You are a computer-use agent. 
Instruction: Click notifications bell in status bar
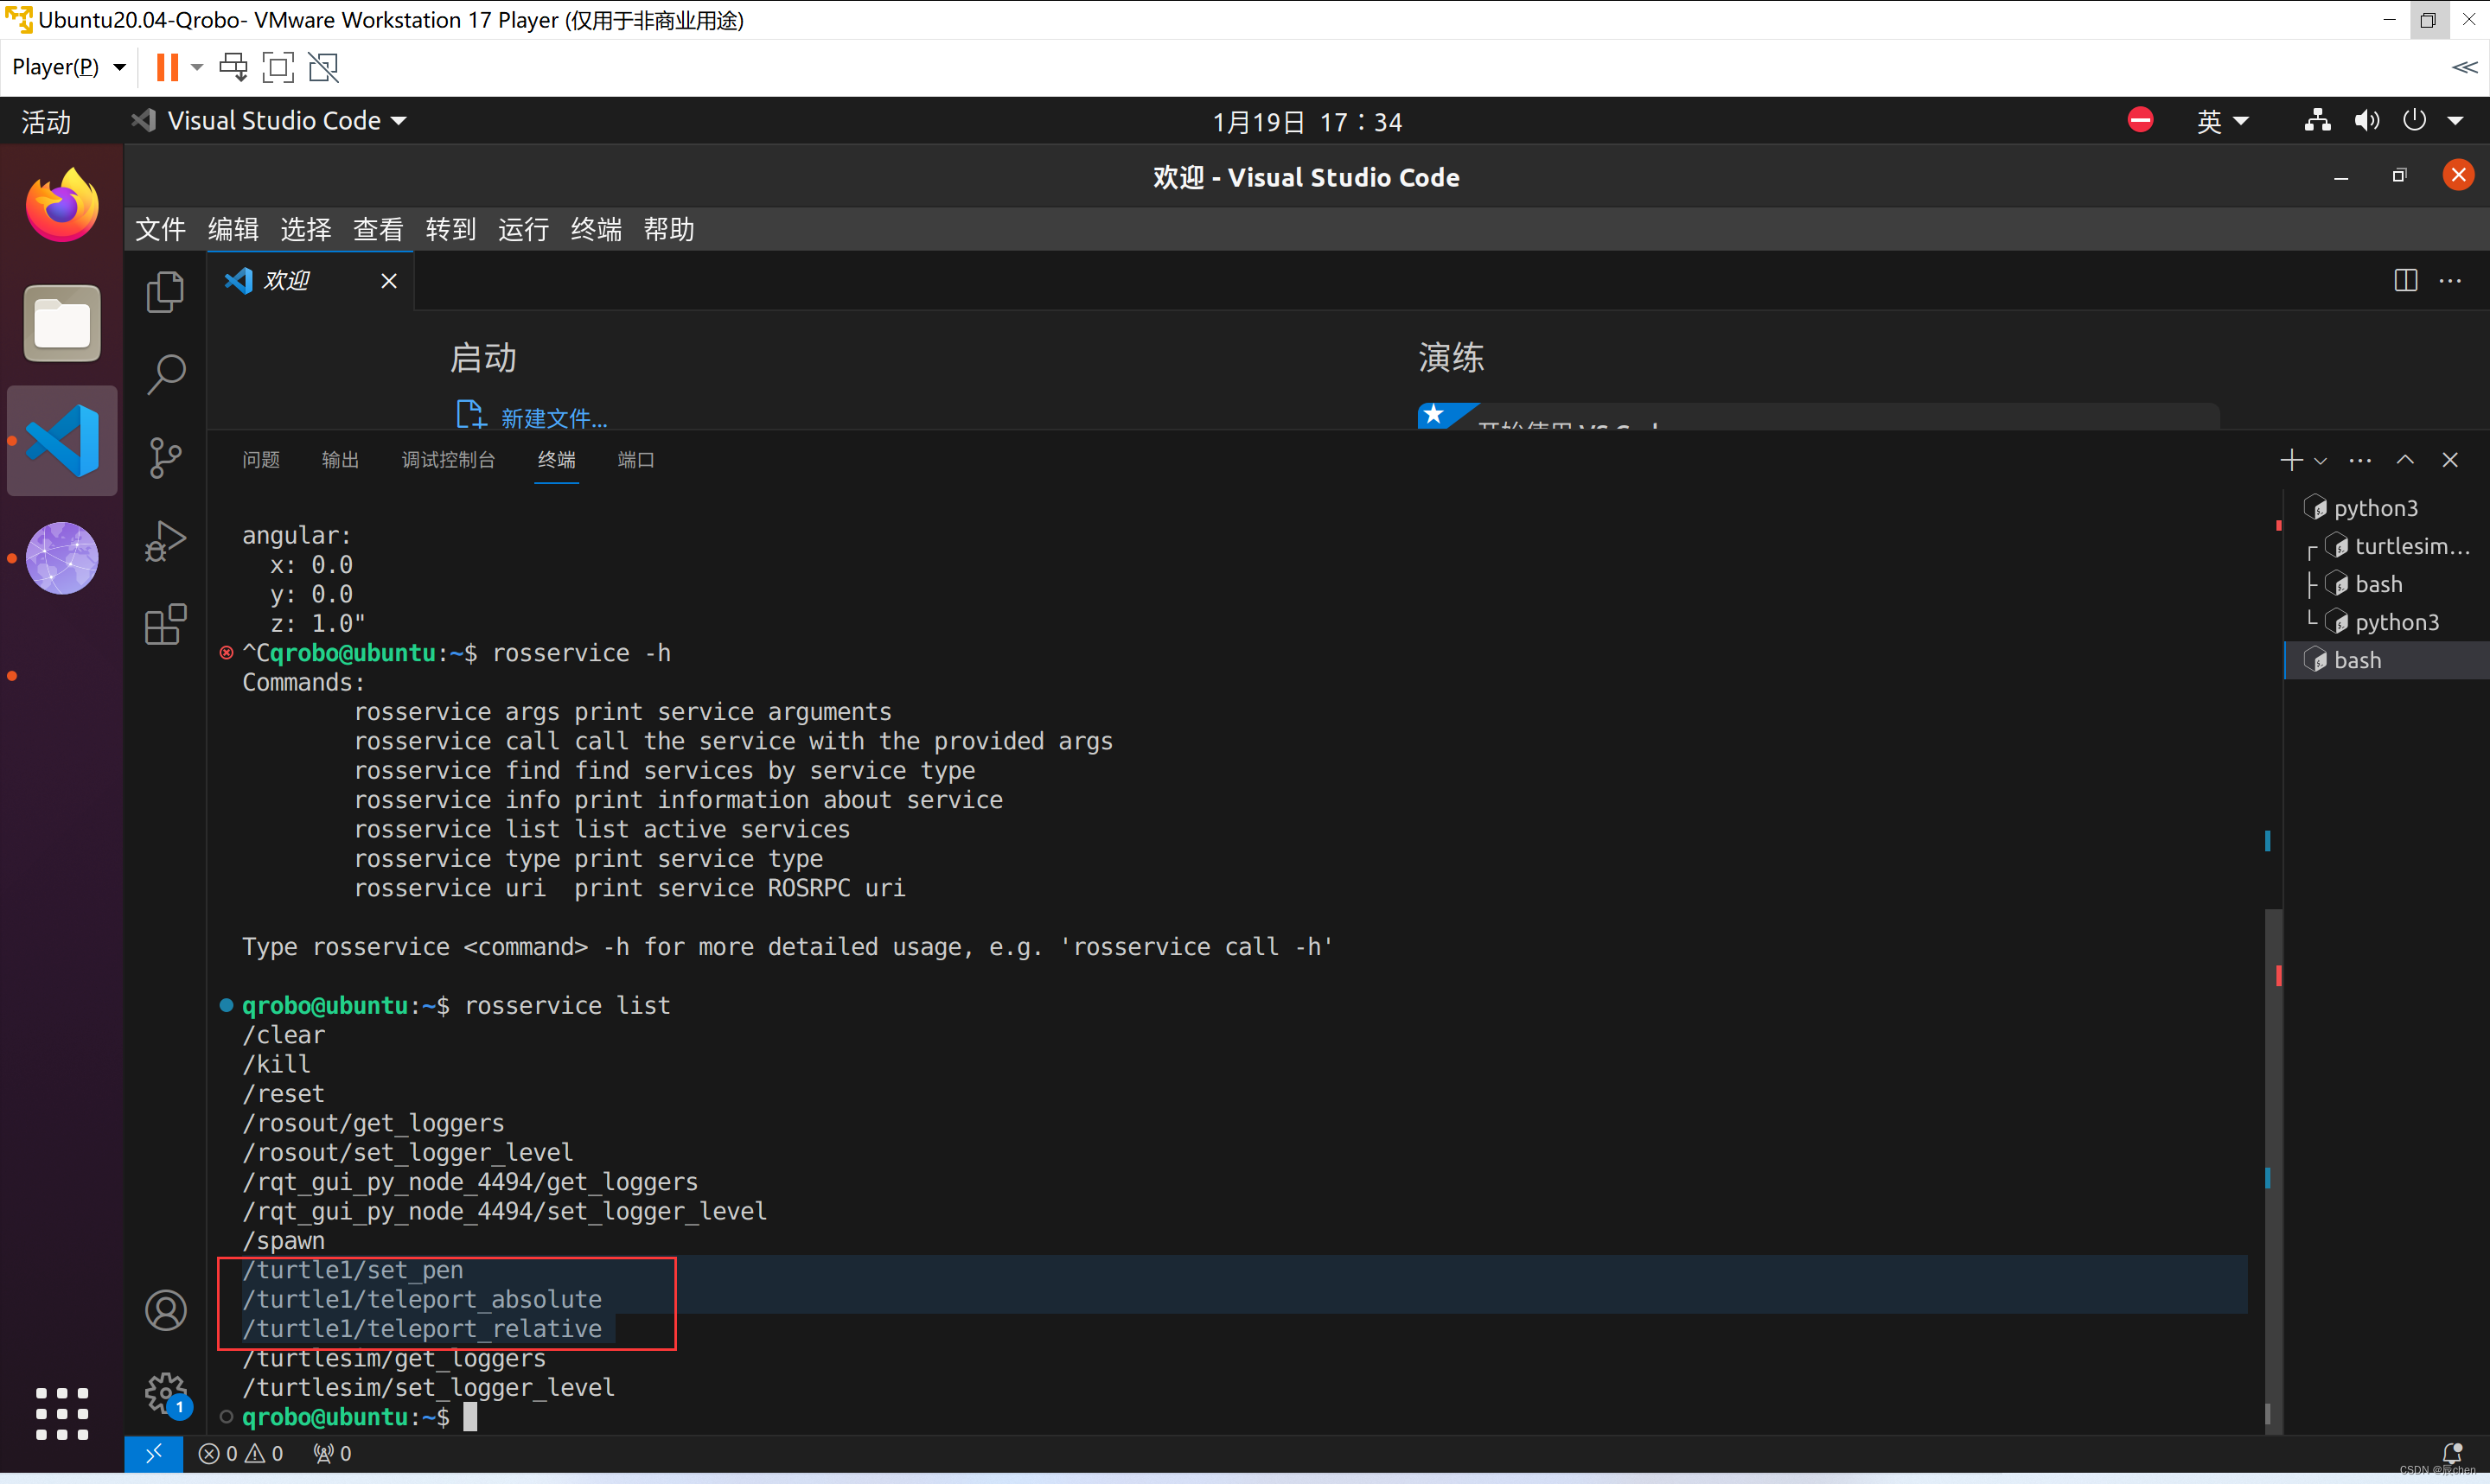click(2452, 1453)
